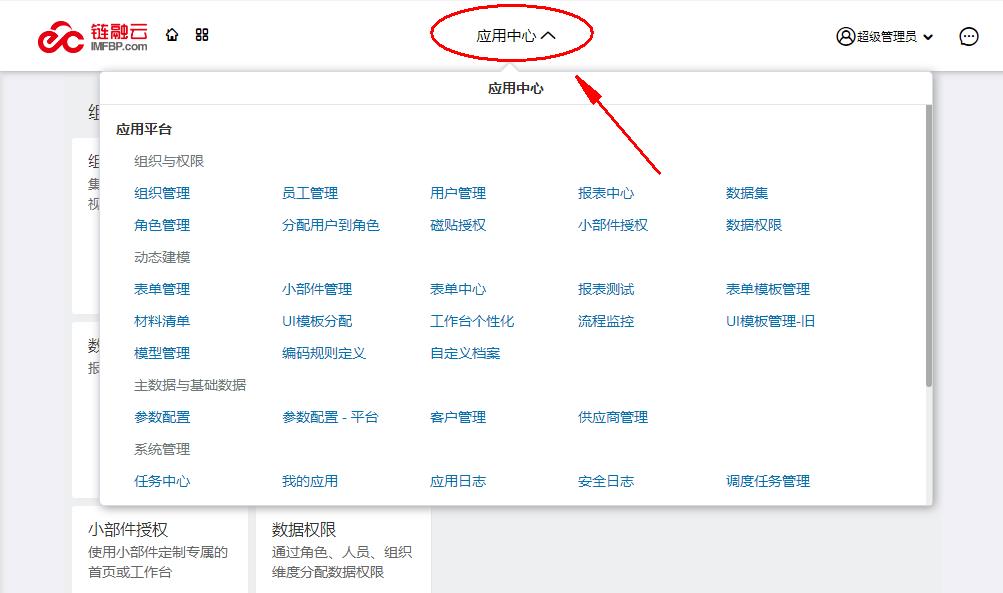Open the apps grid icon beside home

tap(202, 33)
